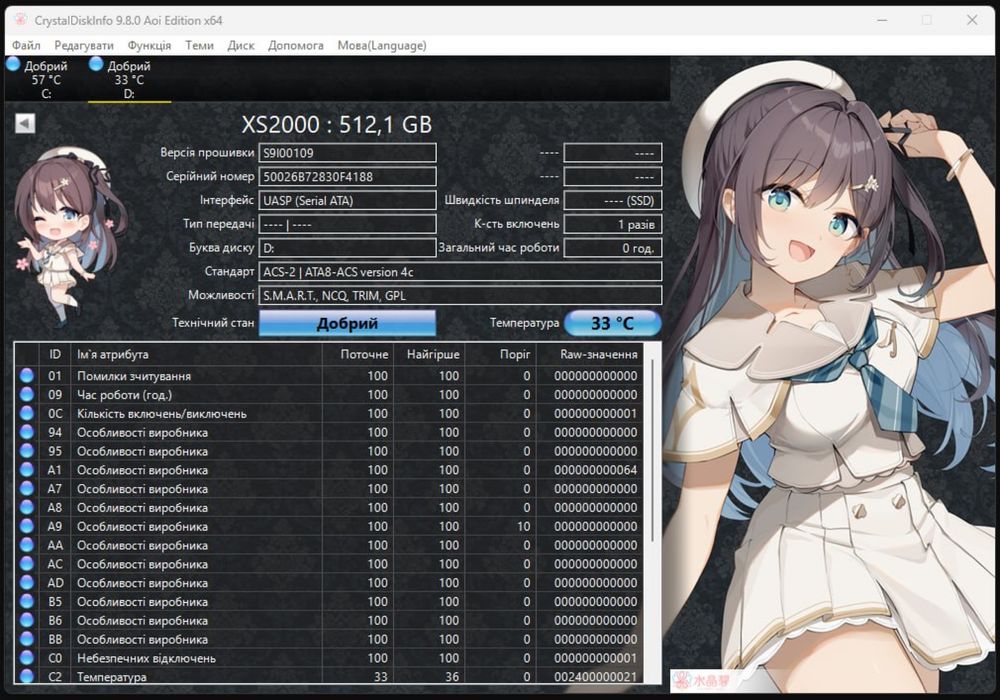Click the Ім'я атрибута column header
Screen dimensions: 1000x700
(196, 354)
